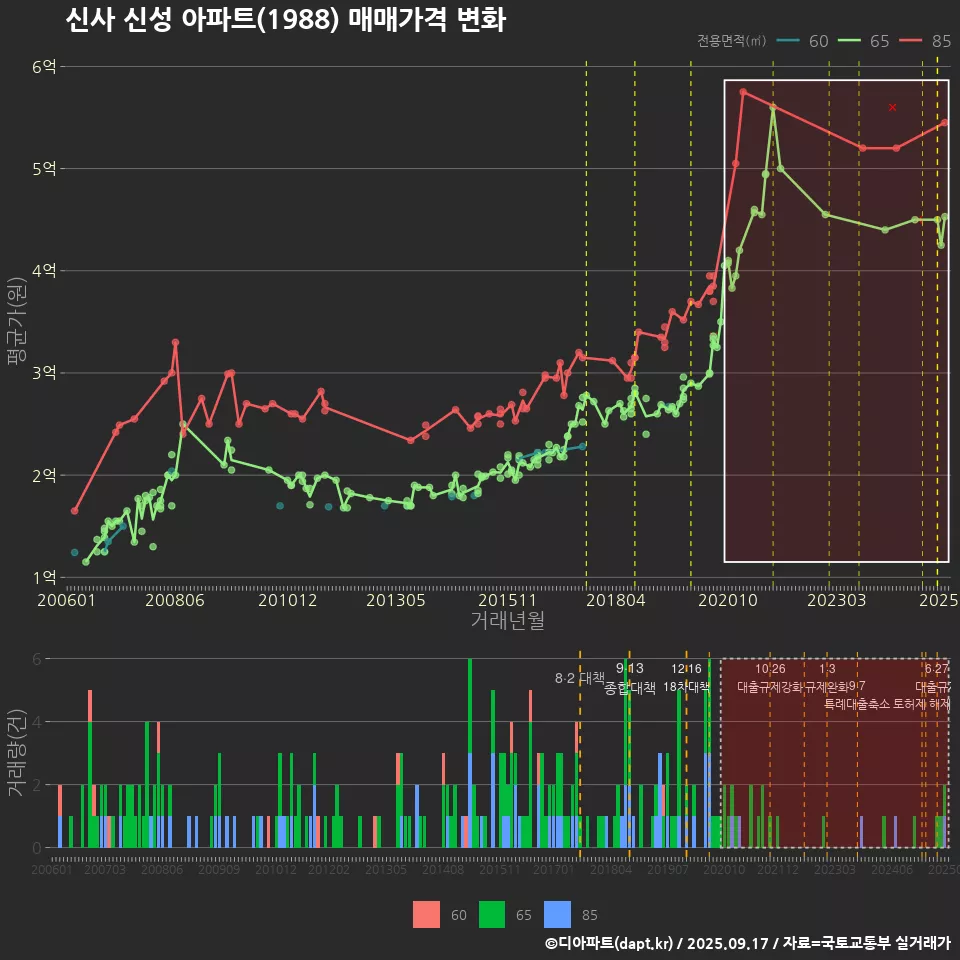Click the red X marker in highlighted area
This screenshot has width=960, height=960.
click(892, 107)
